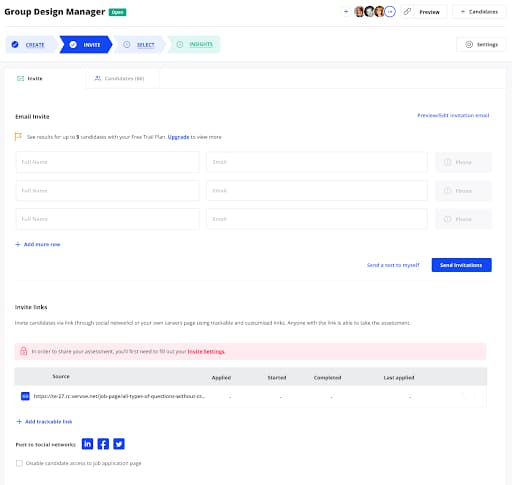Click the Twitter share icon
Screen dimensions: 512x485
point(119,444)
